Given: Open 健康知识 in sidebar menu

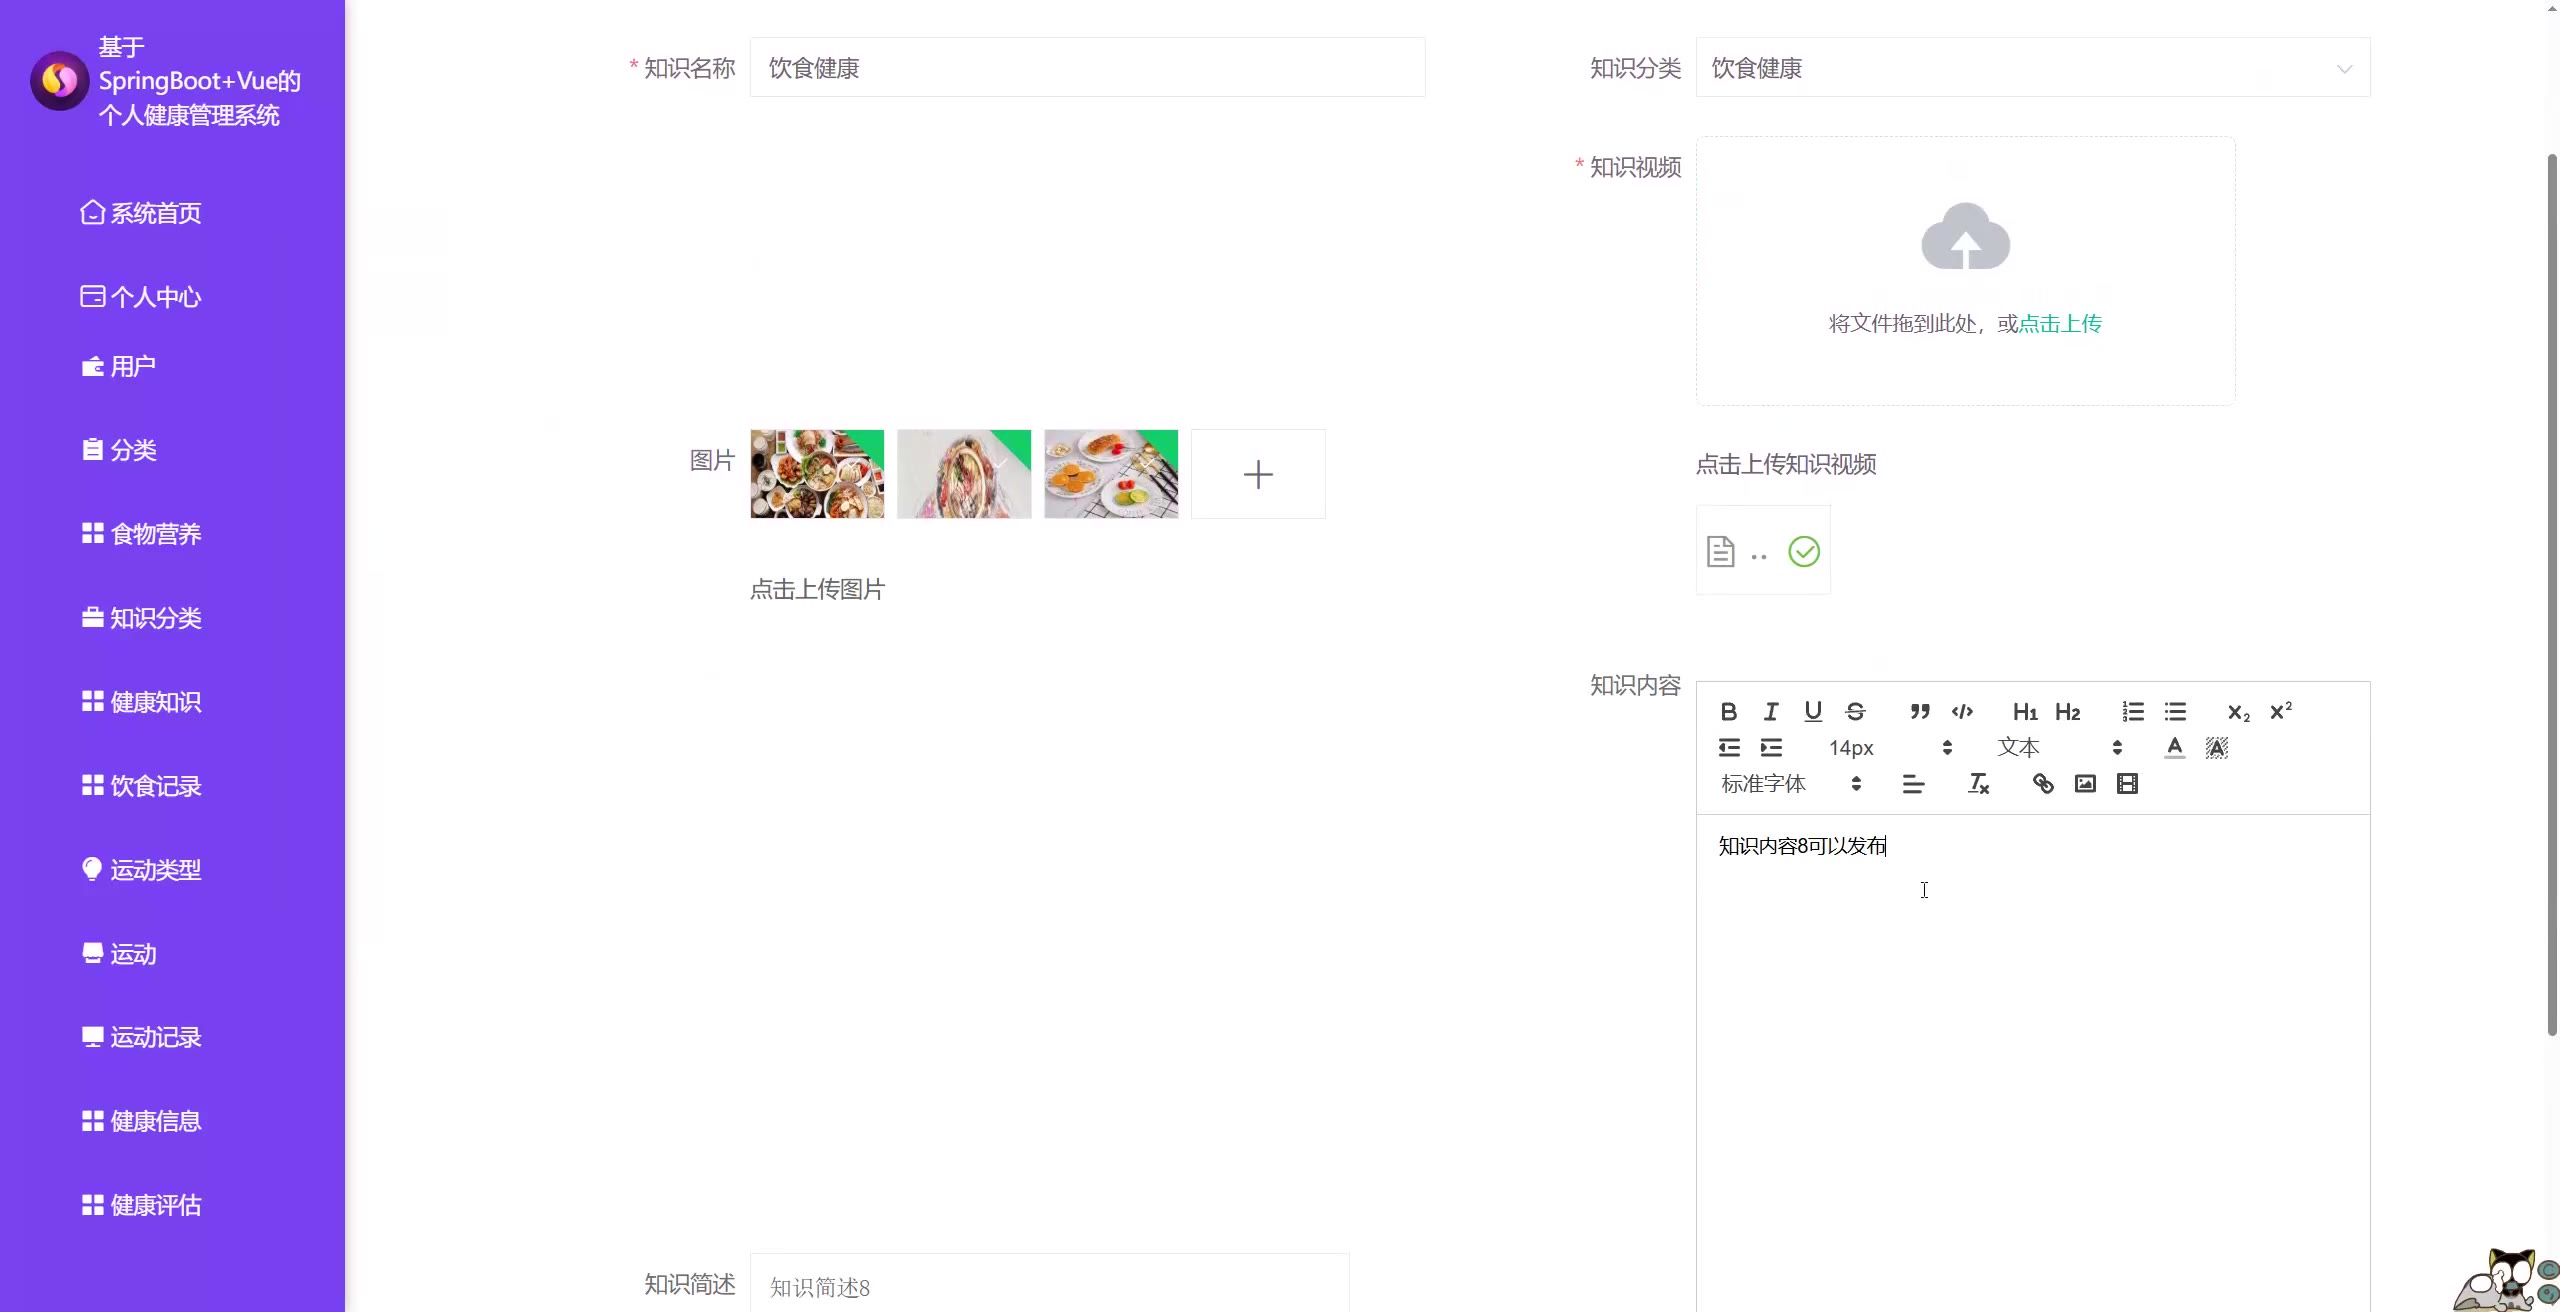Looking at the screenshot, I should click(155, 702).
